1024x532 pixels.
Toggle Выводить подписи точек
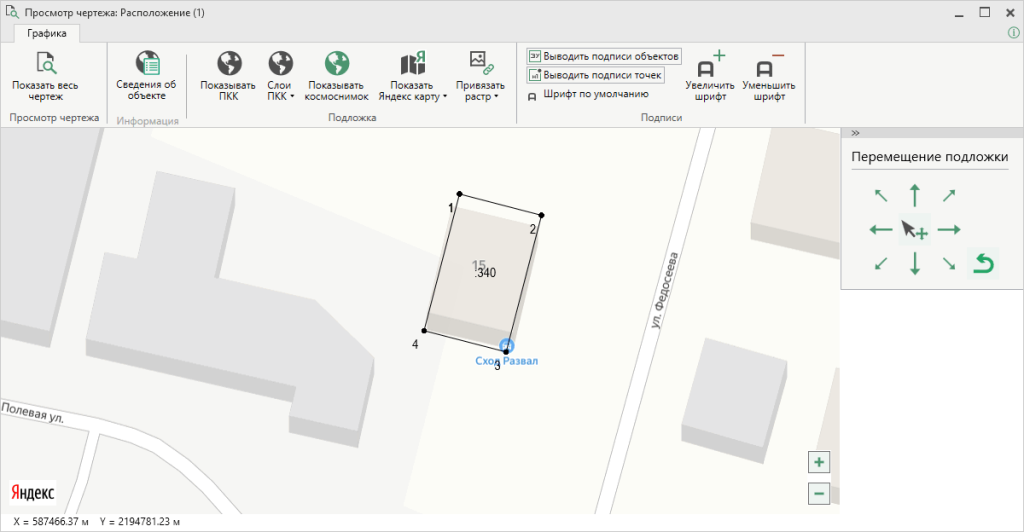coord(595,75)
